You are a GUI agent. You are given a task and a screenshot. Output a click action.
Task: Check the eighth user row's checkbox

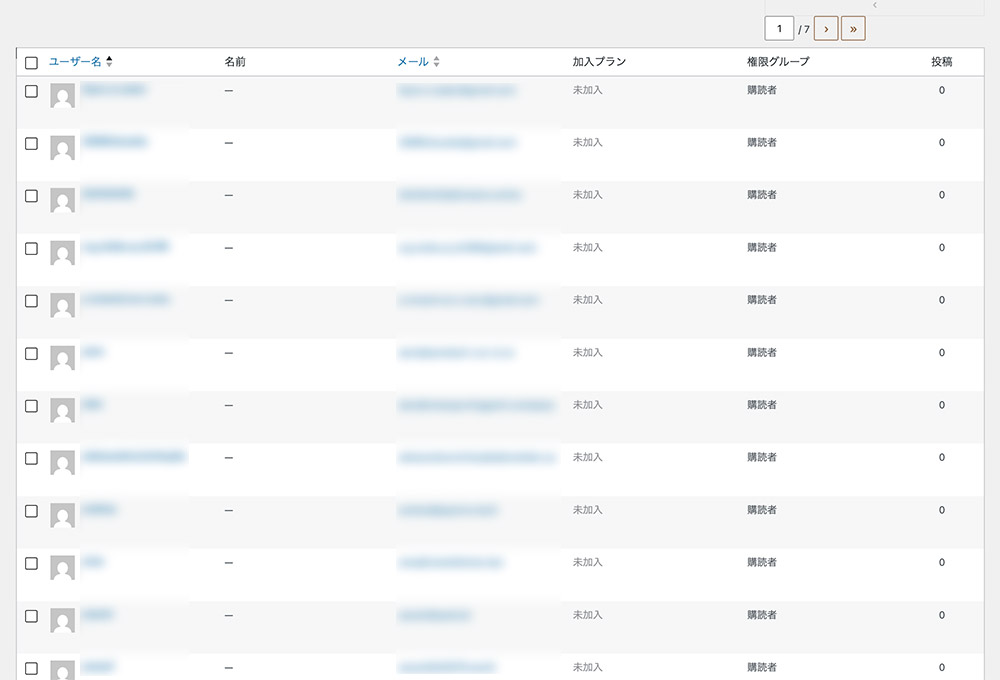click(x=31, y=459)
